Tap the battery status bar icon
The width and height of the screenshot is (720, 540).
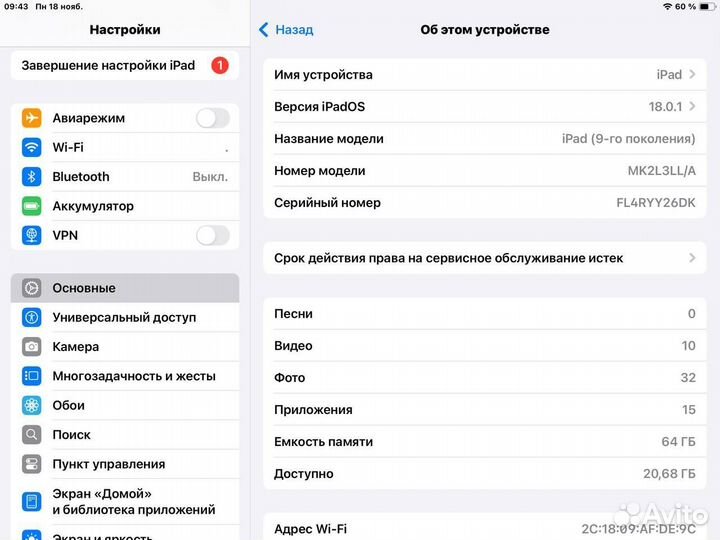coord(706,6)
